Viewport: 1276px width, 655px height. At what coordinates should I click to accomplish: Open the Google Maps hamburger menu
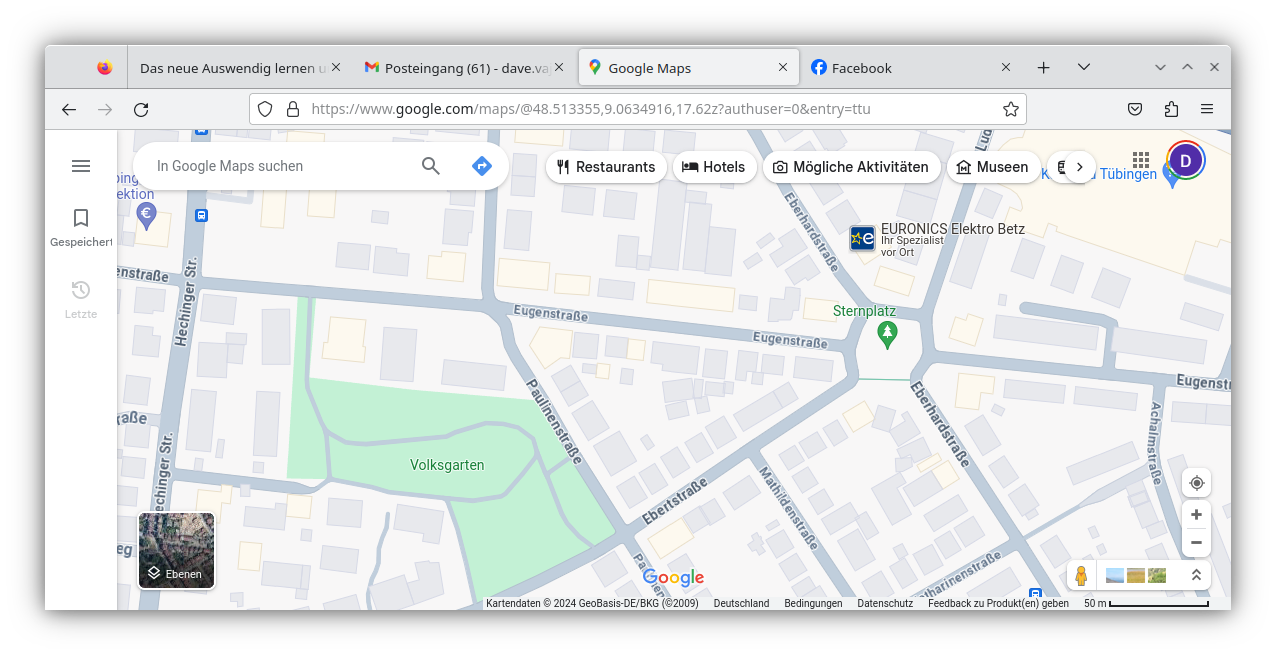(81, 166)
